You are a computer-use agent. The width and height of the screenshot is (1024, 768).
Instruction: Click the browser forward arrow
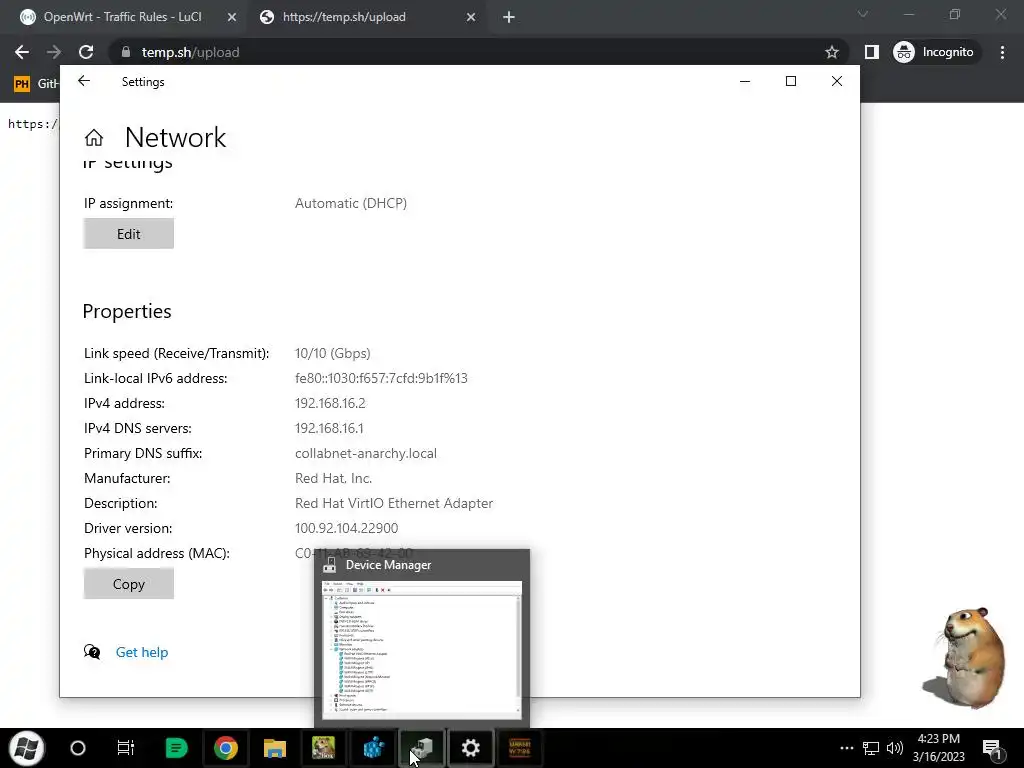54,52
